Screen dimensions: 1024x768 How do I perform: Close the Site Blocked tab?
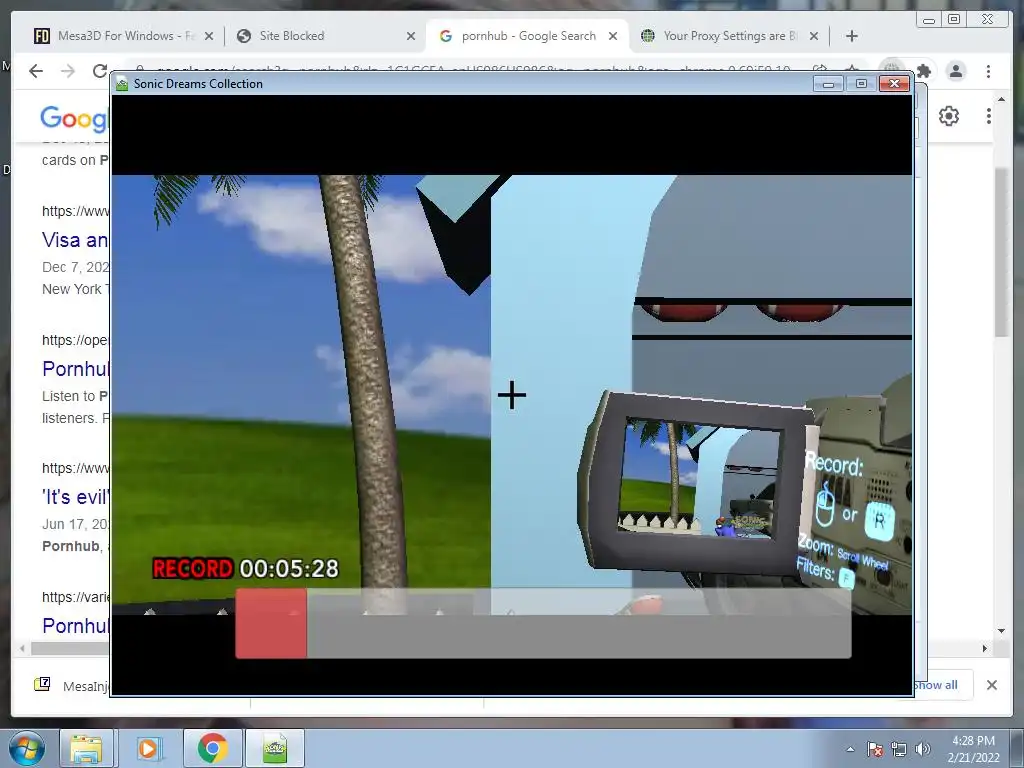click(411, 36)
